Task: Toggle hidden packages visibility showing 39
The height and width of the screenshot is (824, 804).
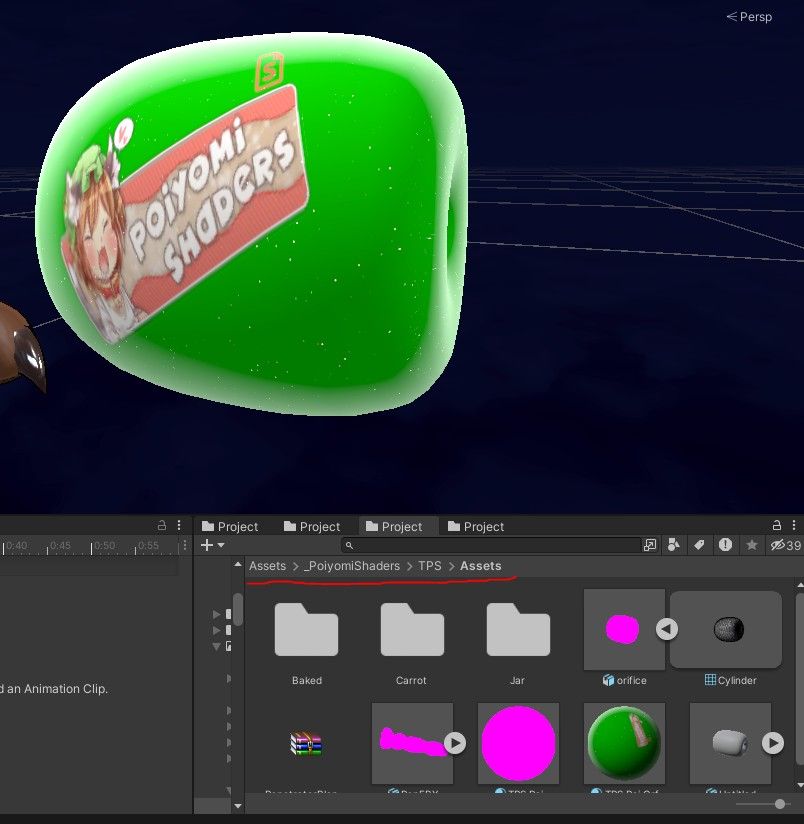Action: pyautogui.click(x=786, y=545)
